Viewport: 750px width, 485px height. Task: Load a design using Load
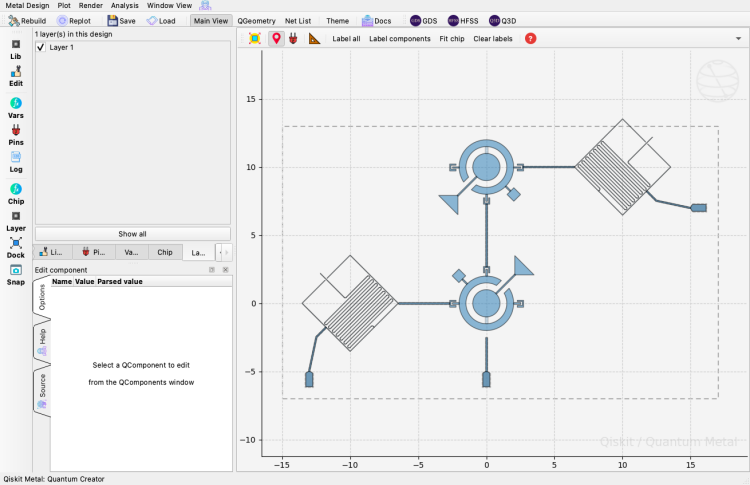point(161,21)
